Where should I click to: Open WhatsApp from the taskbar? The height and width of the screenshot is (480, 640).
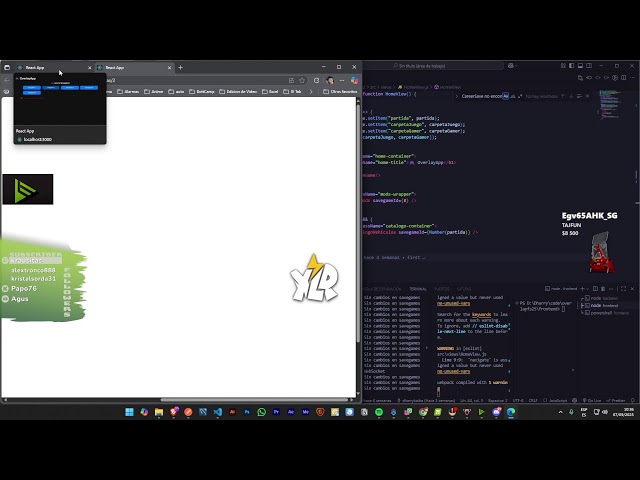point(262,412)
